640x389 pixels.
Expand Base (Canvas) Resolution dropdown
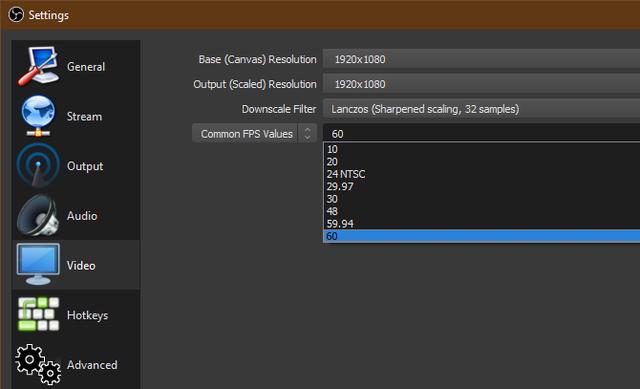(x=481, y=59)
